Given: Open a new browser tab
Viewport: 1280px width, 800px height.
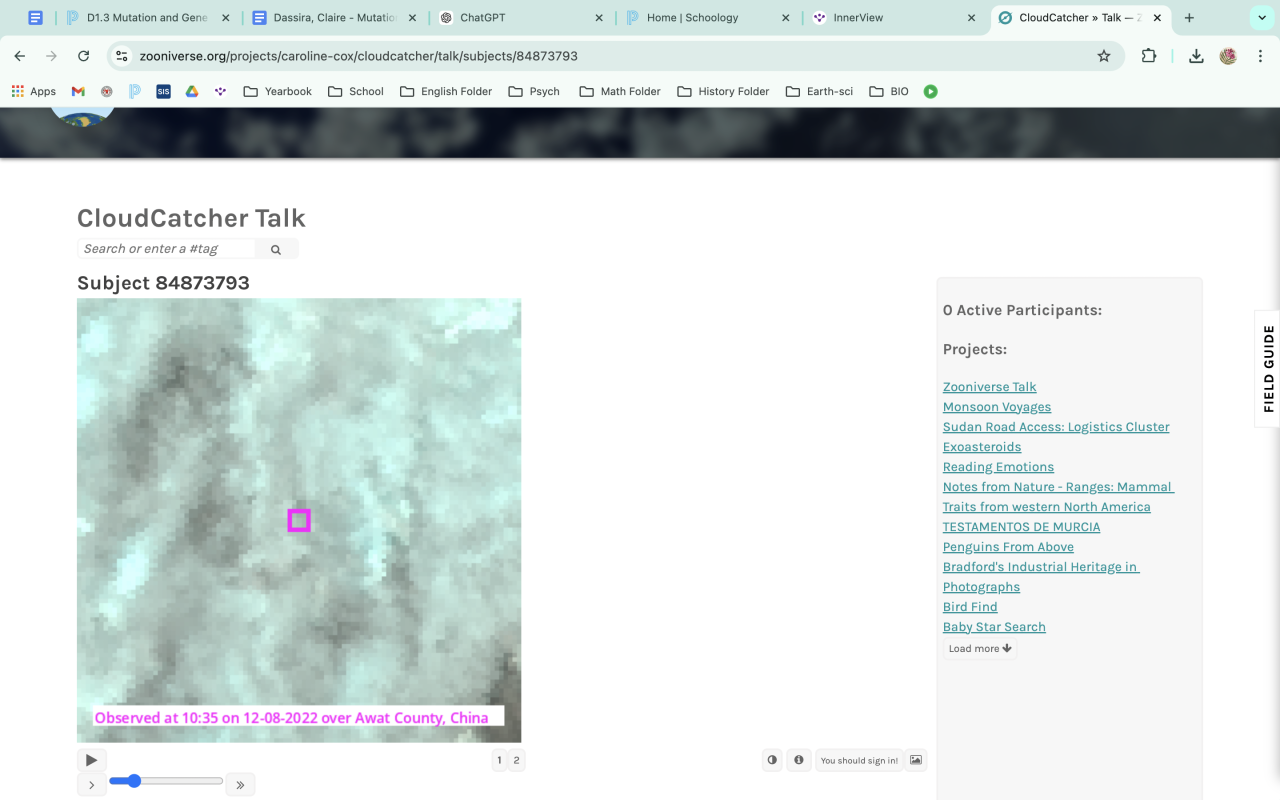Looking at the screenshot, I should (1190, 18).
